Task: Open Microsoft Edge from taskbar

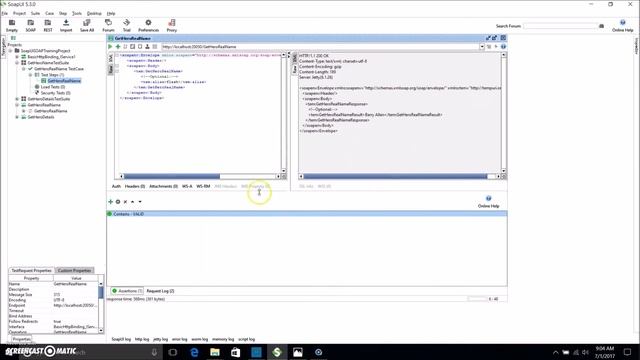Action: pos(194,352)
